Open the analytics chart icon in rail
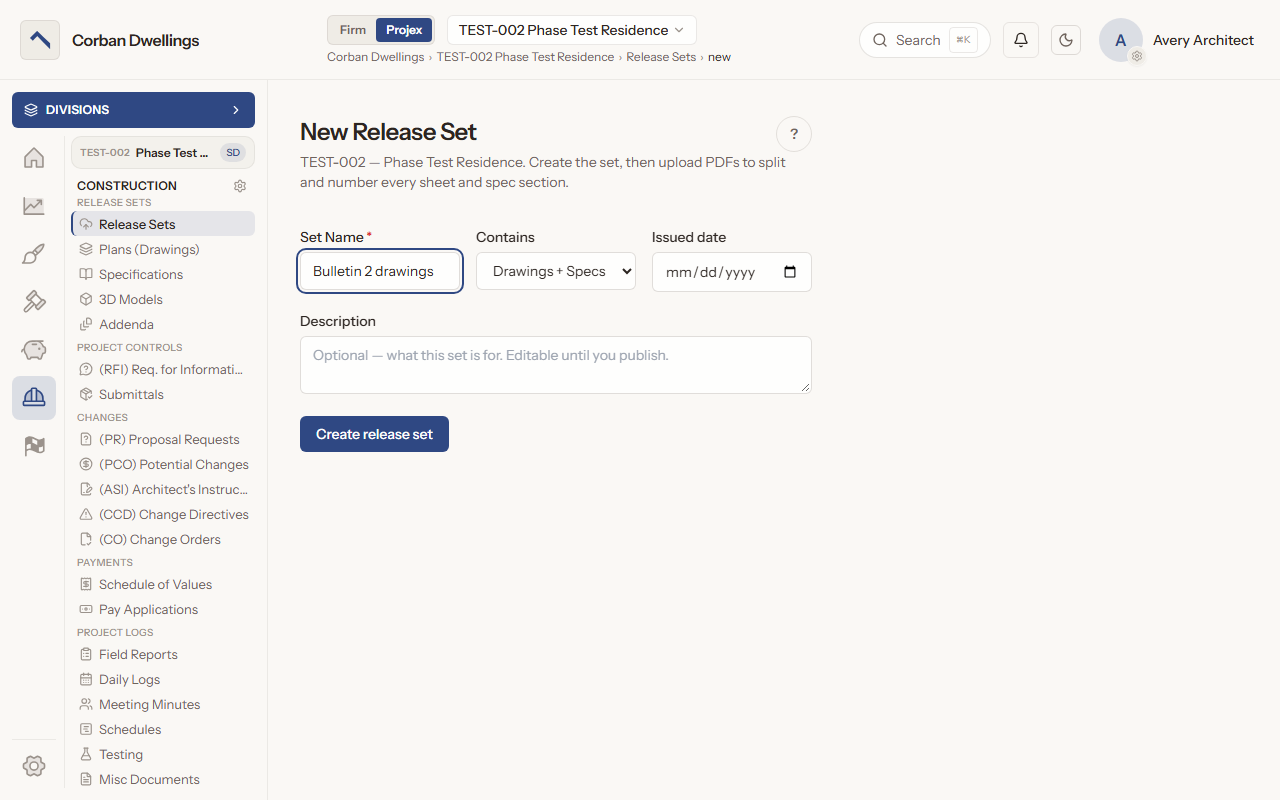 (x=34, y=206)
